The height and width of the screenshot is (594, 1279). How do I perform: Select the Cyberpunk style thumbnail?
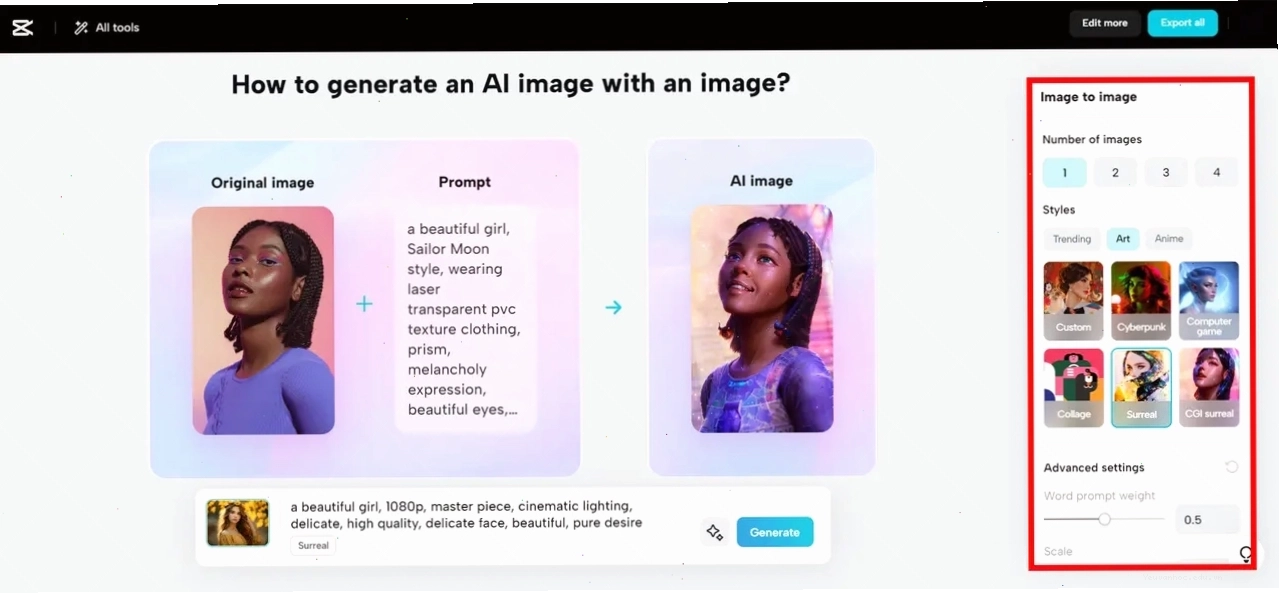coord(1141,300)
